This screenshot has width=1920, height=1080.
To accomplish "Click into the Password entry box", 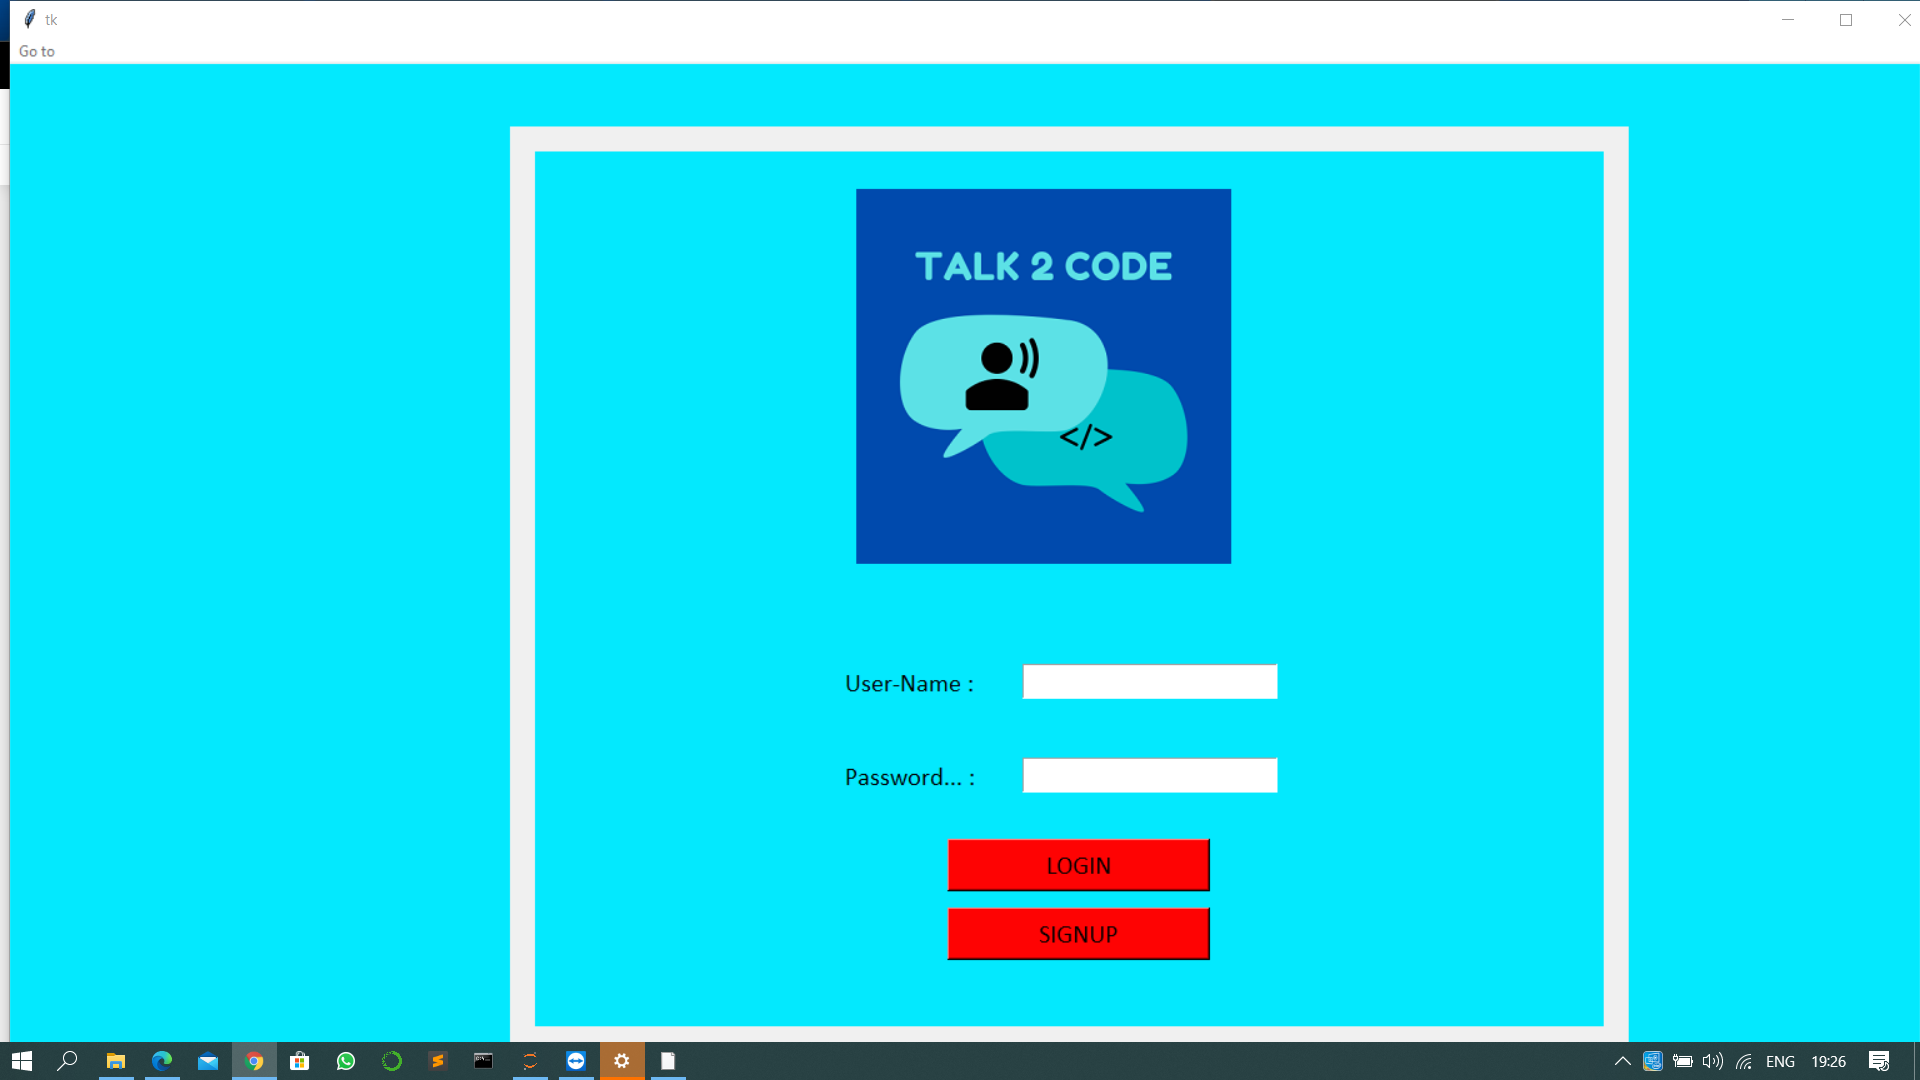I will point(1149,776).
